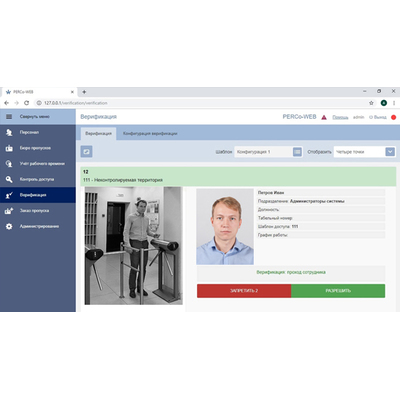Open the Шаблон configuration list button
The image size is (400, 400).
click(297, 152)
